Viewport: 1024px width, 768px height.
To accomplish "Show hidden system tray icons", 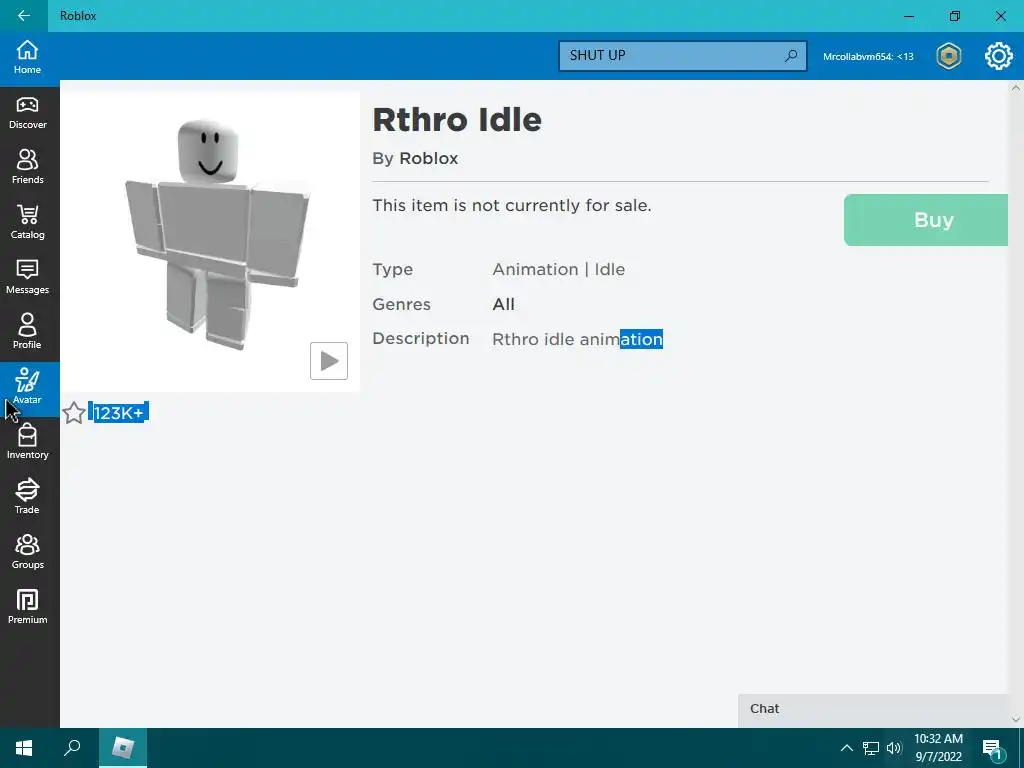I will pos(846,748).
